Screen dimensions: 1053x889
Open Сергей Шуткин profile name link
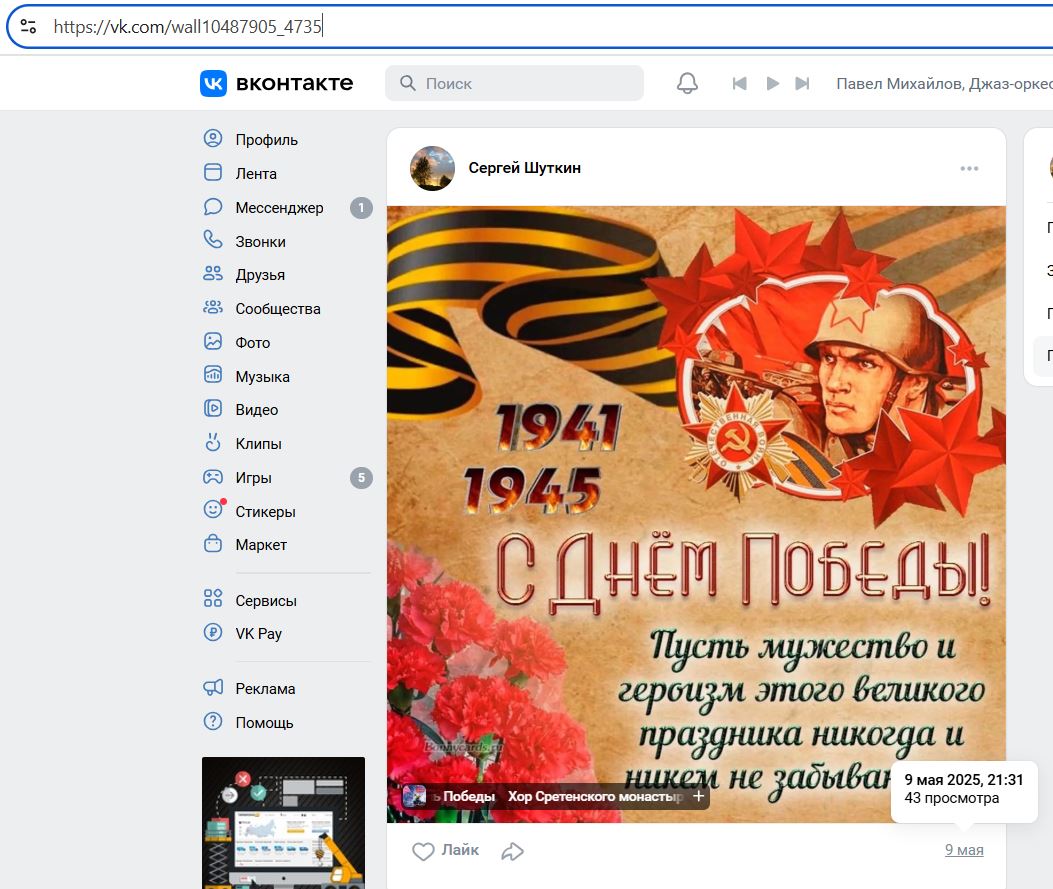[x=524, y=168]
